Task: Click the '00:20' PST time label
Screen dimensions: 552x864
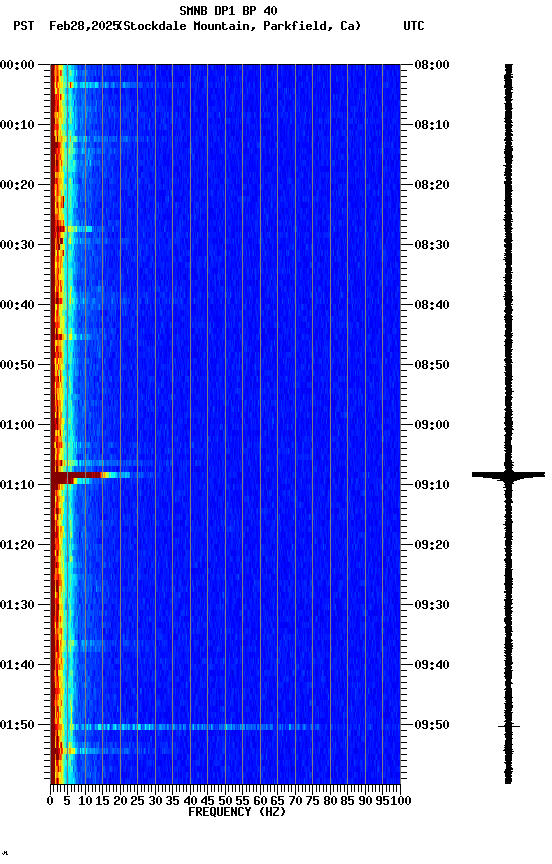Action: pyautogui.click(x=17, y=185)
